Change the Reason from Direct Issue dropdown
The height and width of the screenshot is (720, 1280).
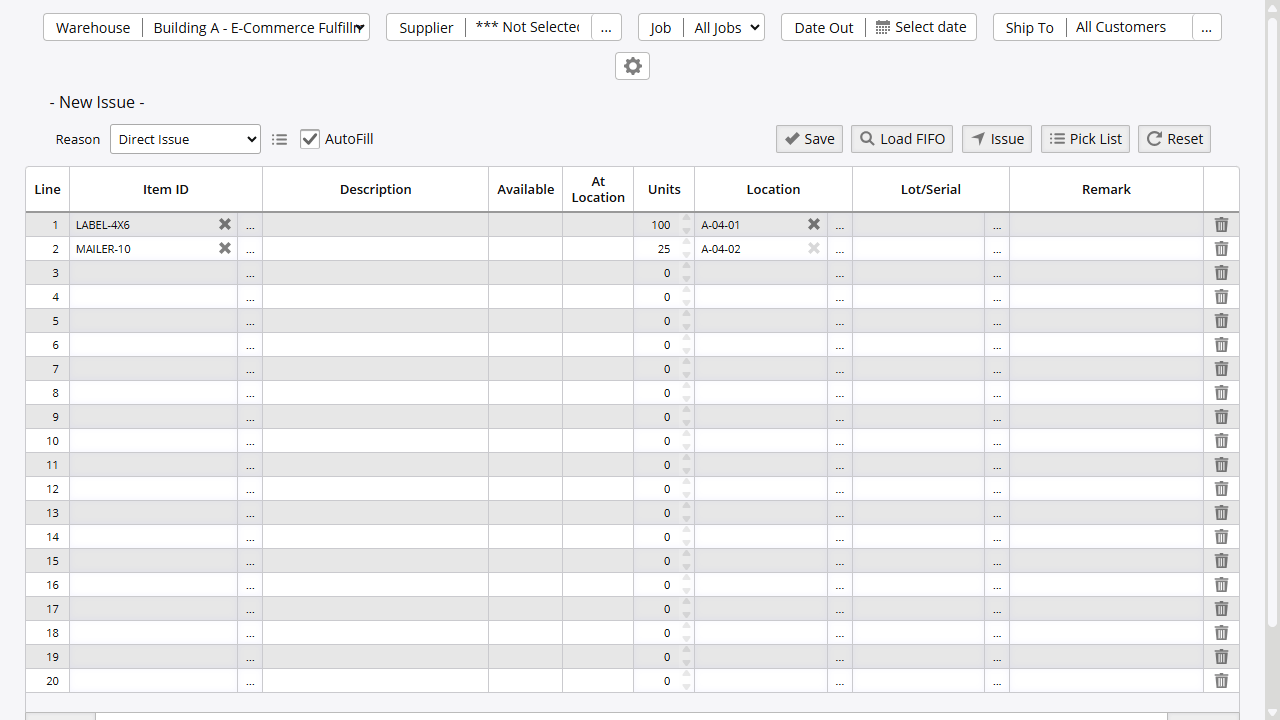click(x=185, y=139)
